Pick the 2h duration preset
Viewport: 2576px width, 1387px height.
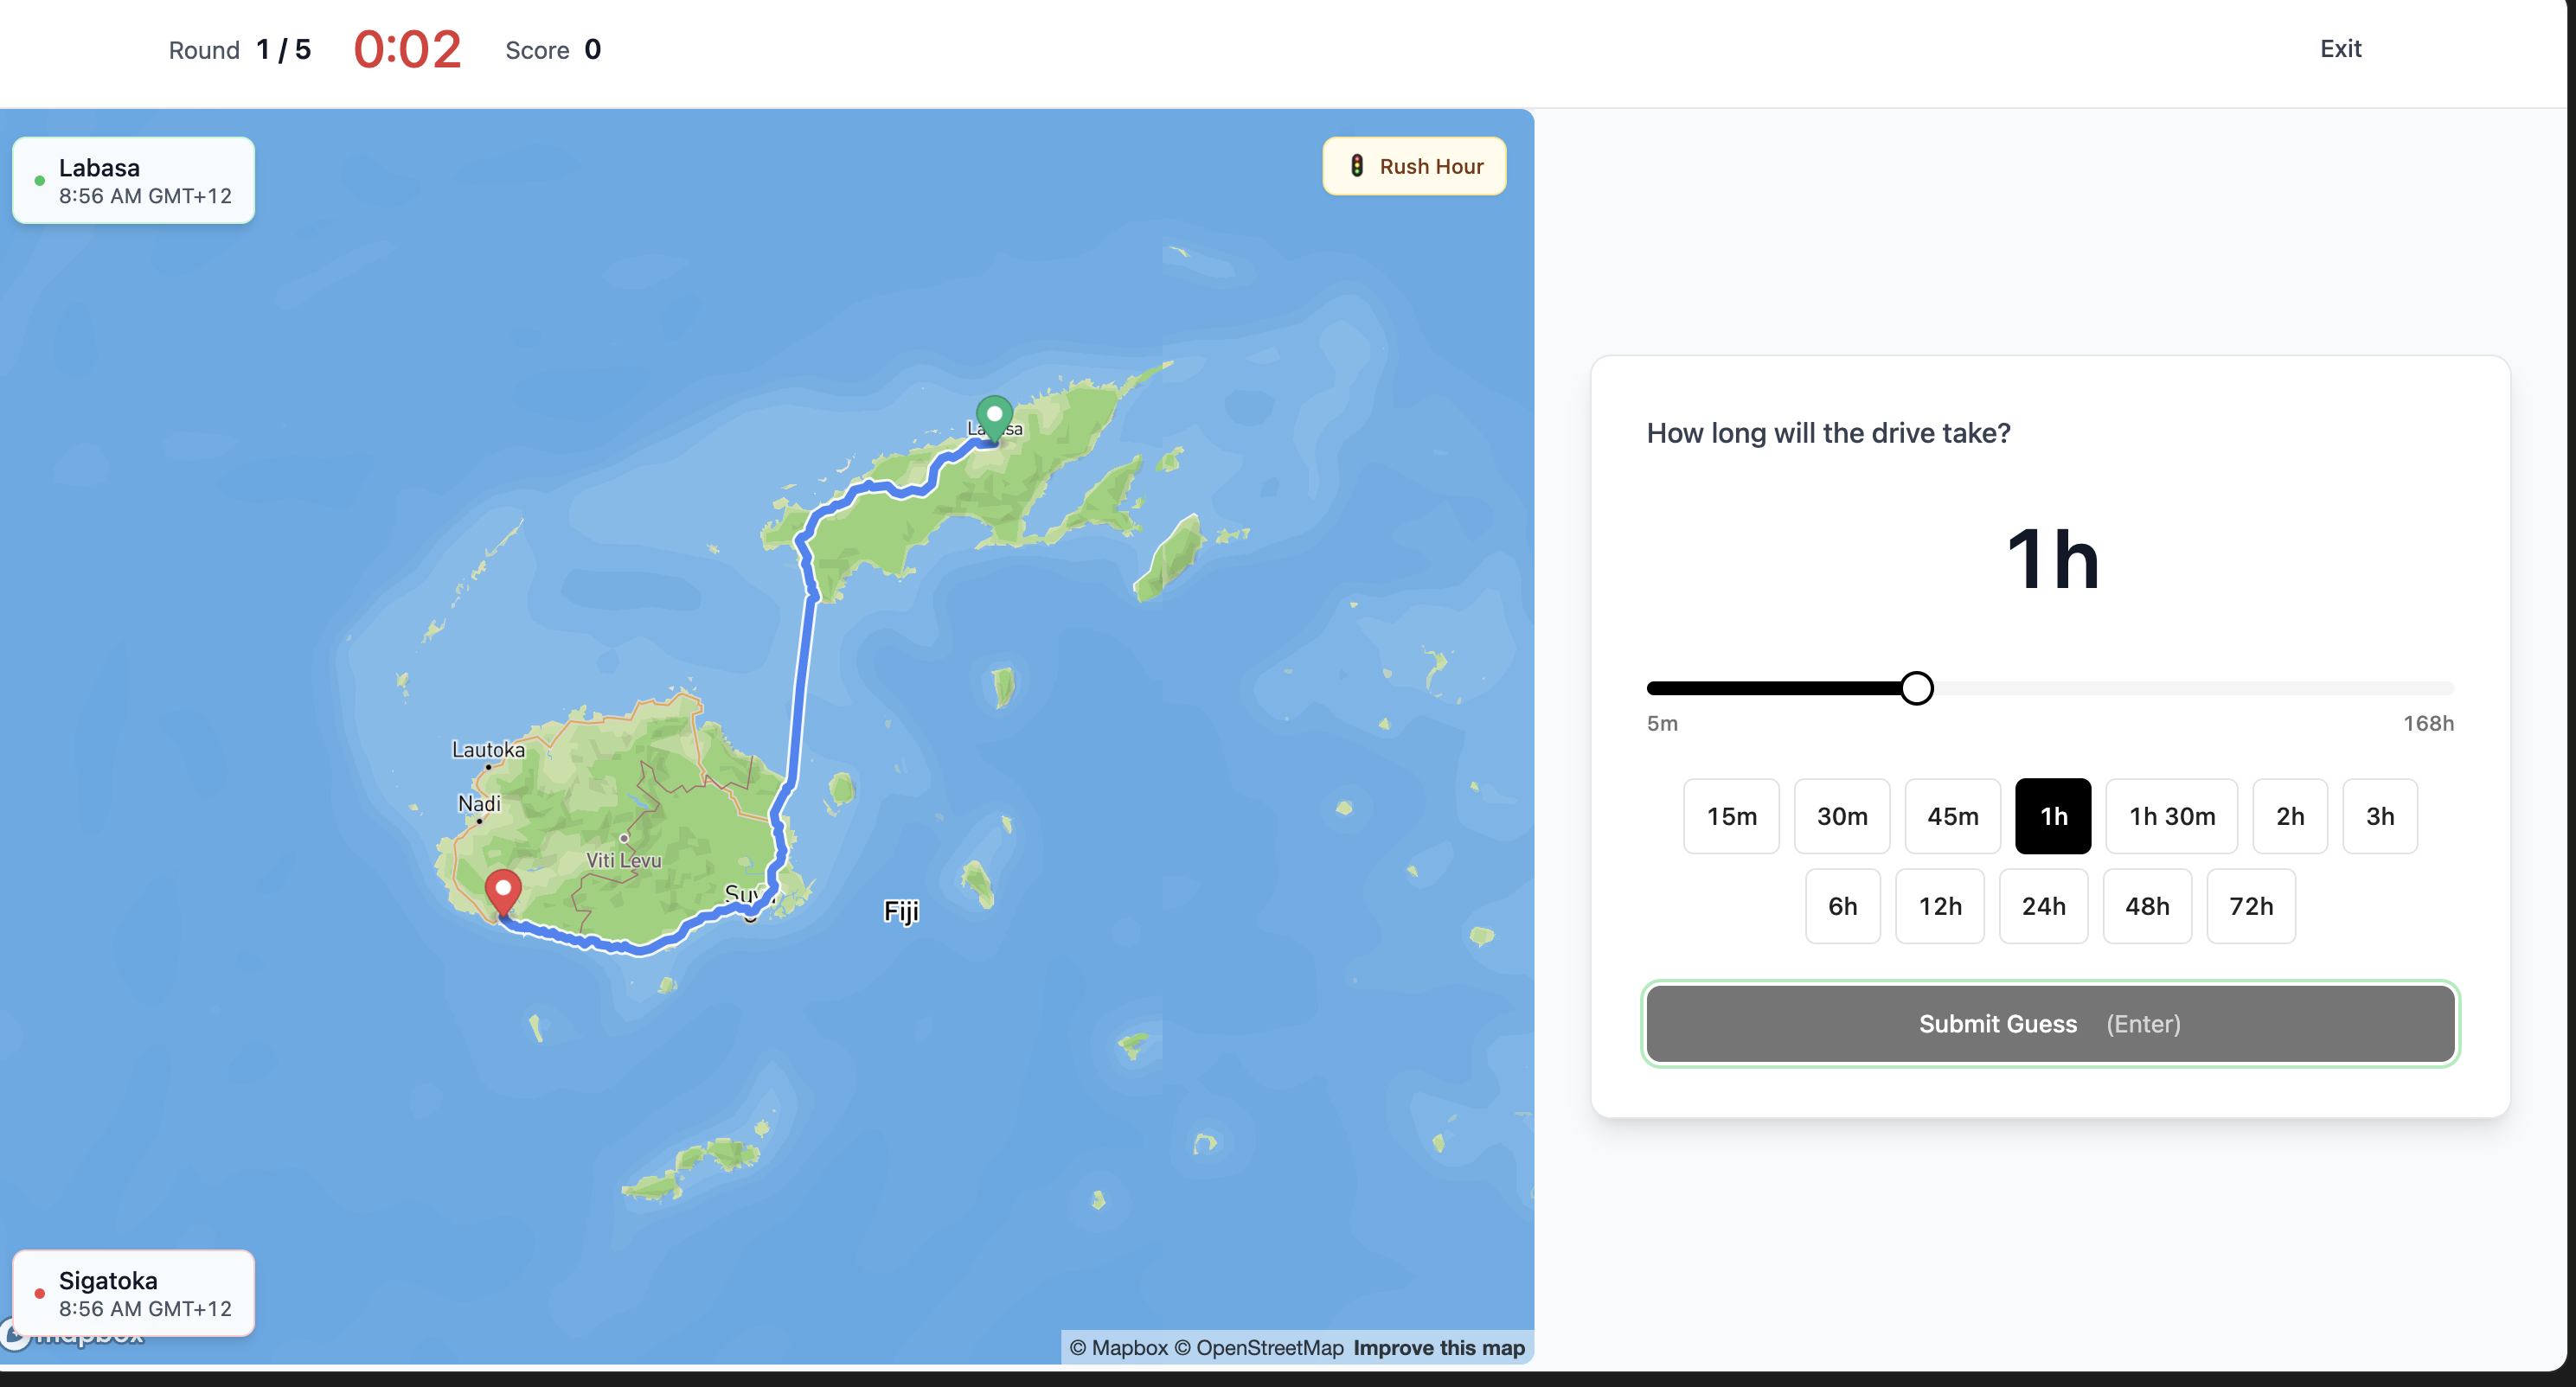pyautogui.click(x=2288, y=816)
